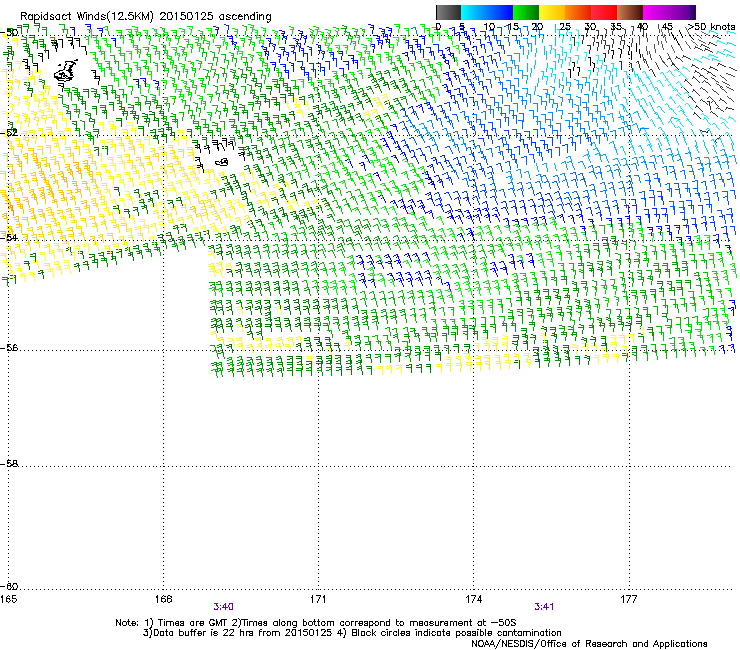The height and width of the screenshot is (650, 740).
Task: Pick the brown 35-40 knots legend segment
Action: click(x=630, y=12)
